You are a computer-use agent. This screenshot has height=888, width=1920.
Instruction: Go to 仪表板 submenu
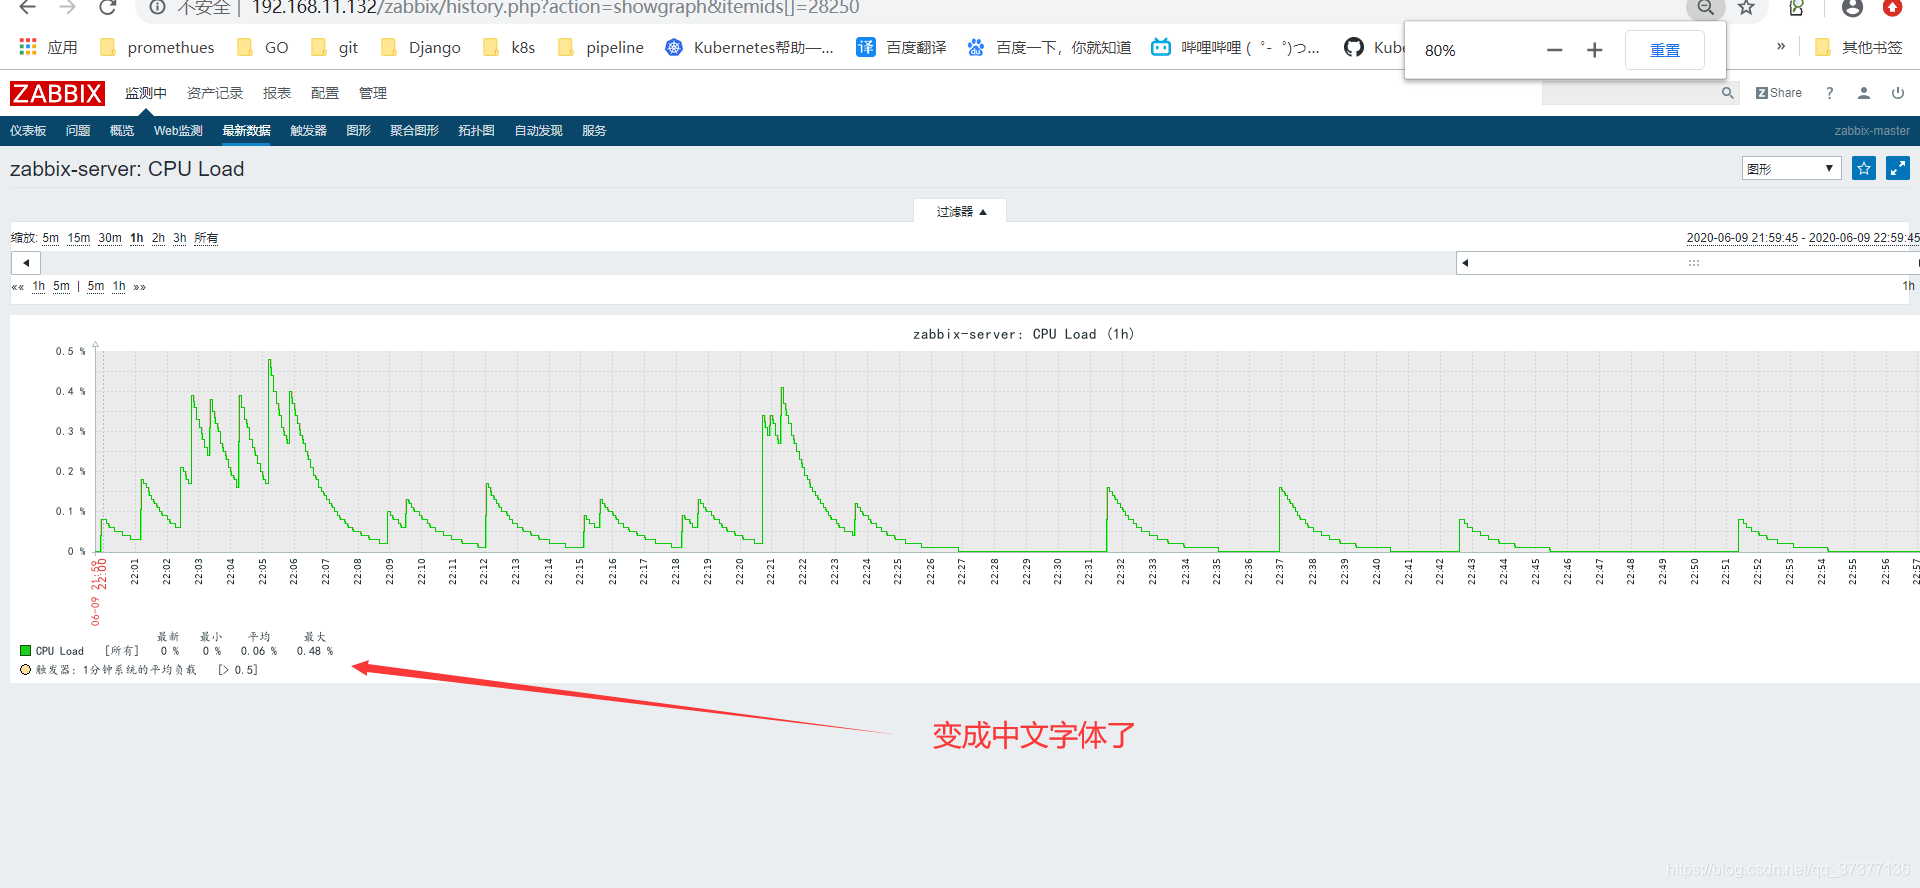click(28, 131)
